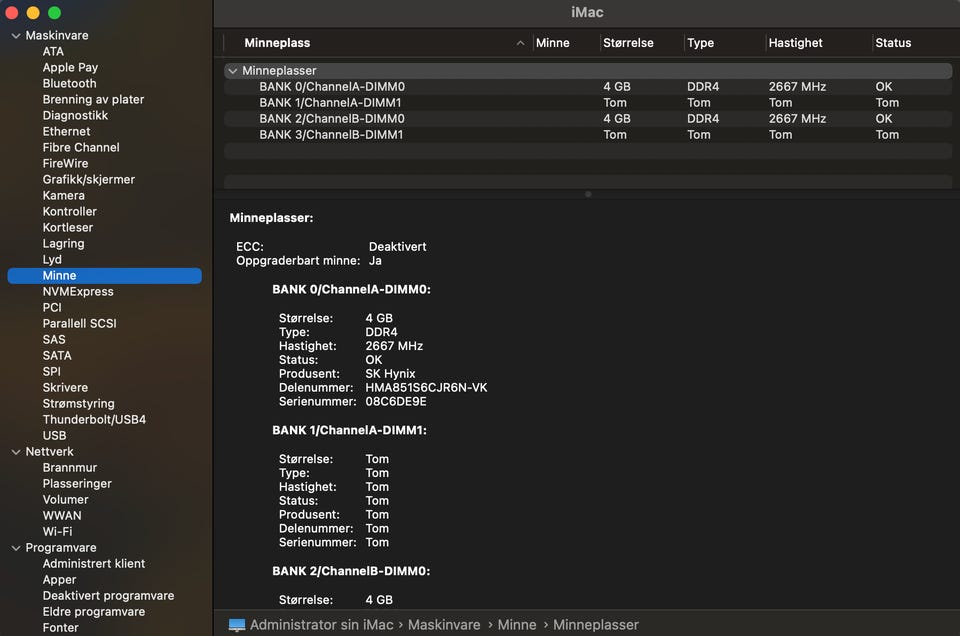The width and height of the screenshot is (960, 636).
Task: Select the highlighted Minne item
Action: click(x=104, y=275)
